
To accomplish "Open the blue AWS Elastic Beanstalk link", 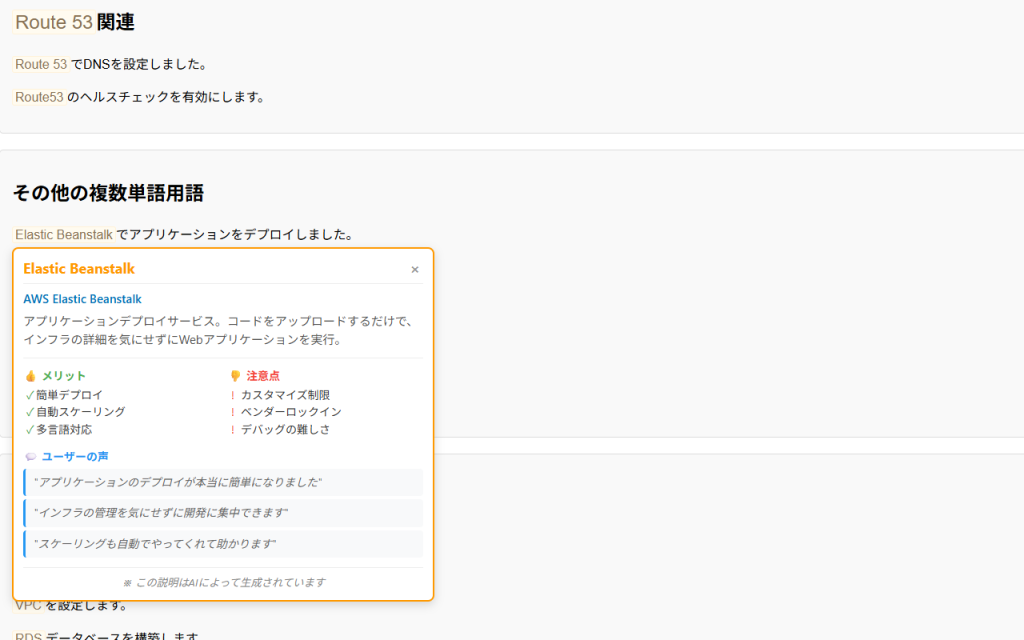I will (82, 299).
